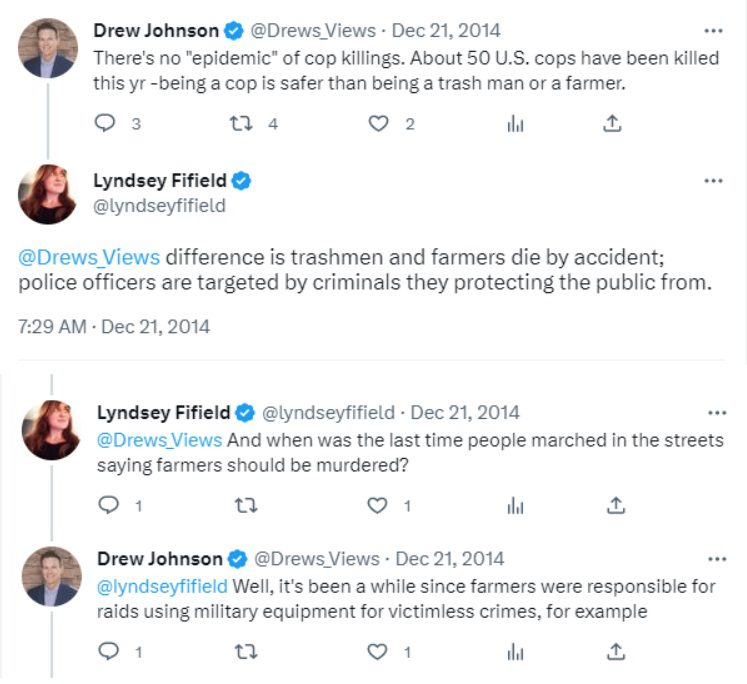Share Drew Johnson's first tweet

click(x=613, y=124)
